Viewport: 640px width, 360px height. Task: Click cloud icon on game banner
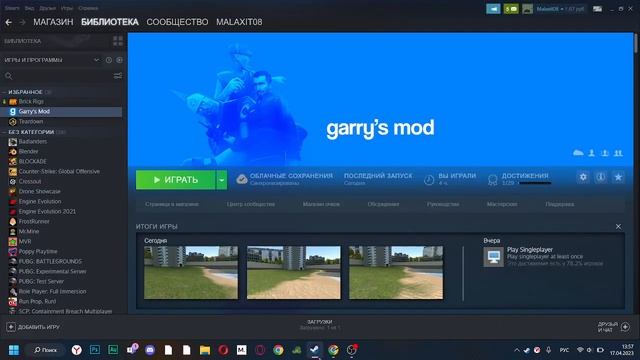pos(578,153)
